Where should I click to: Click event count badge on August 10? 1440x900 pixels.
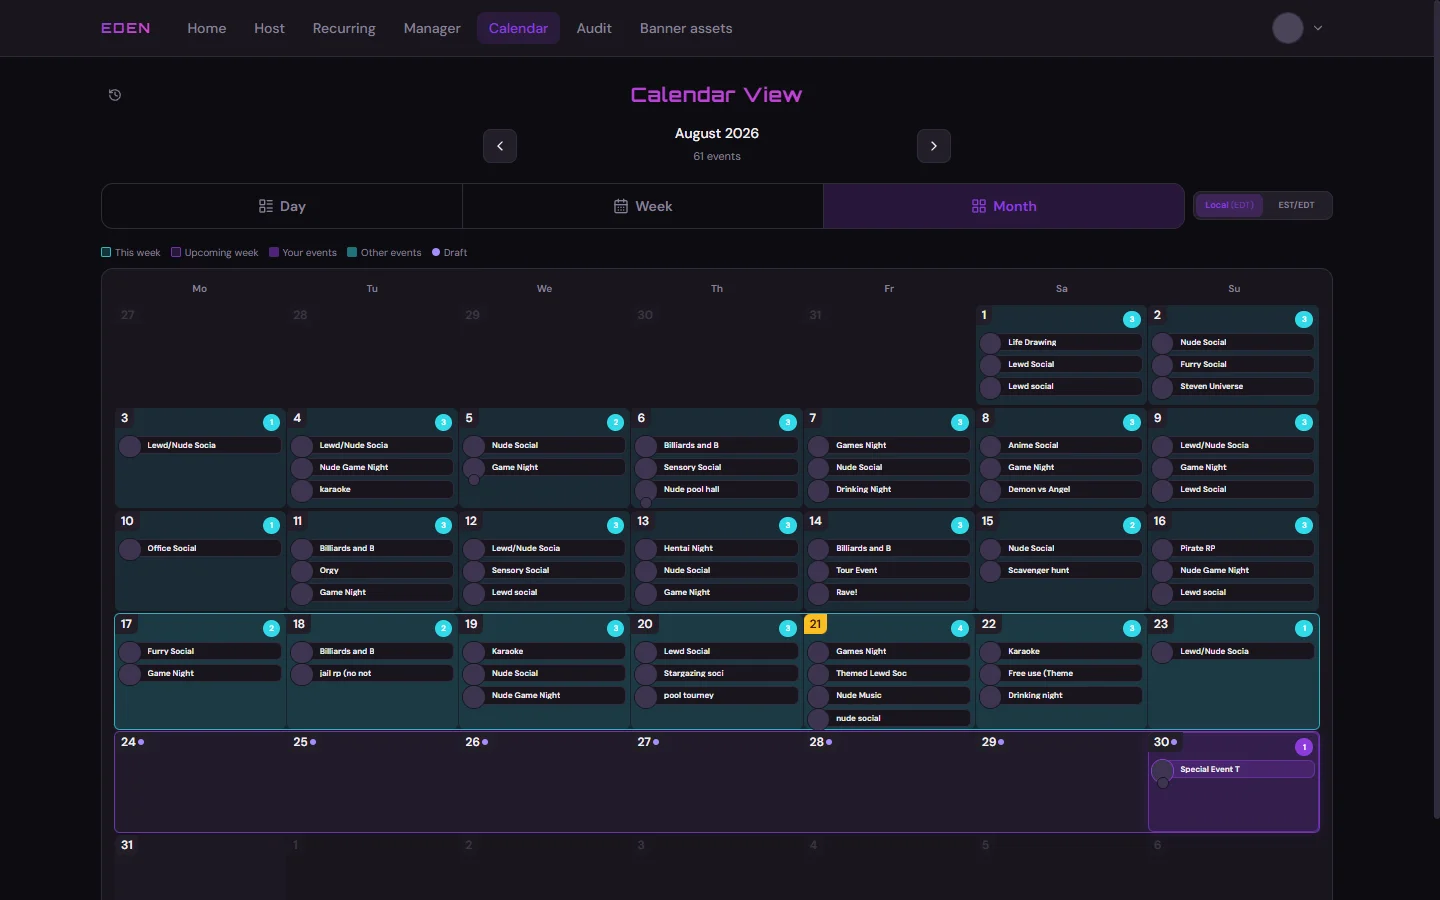coord(271,525)
